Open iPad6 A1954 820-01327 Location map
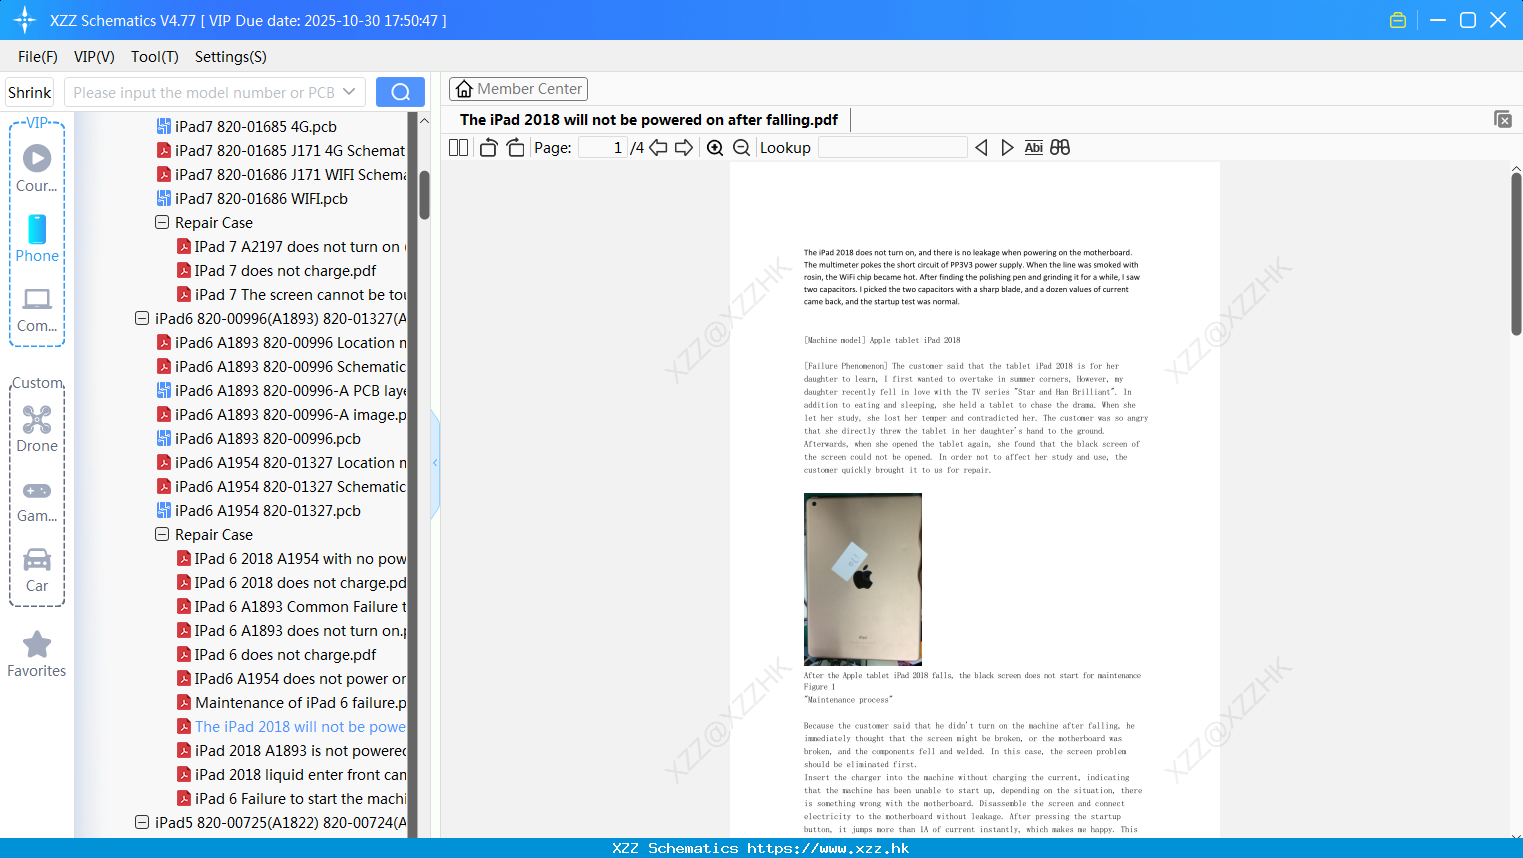 click(x=281, y=462)
